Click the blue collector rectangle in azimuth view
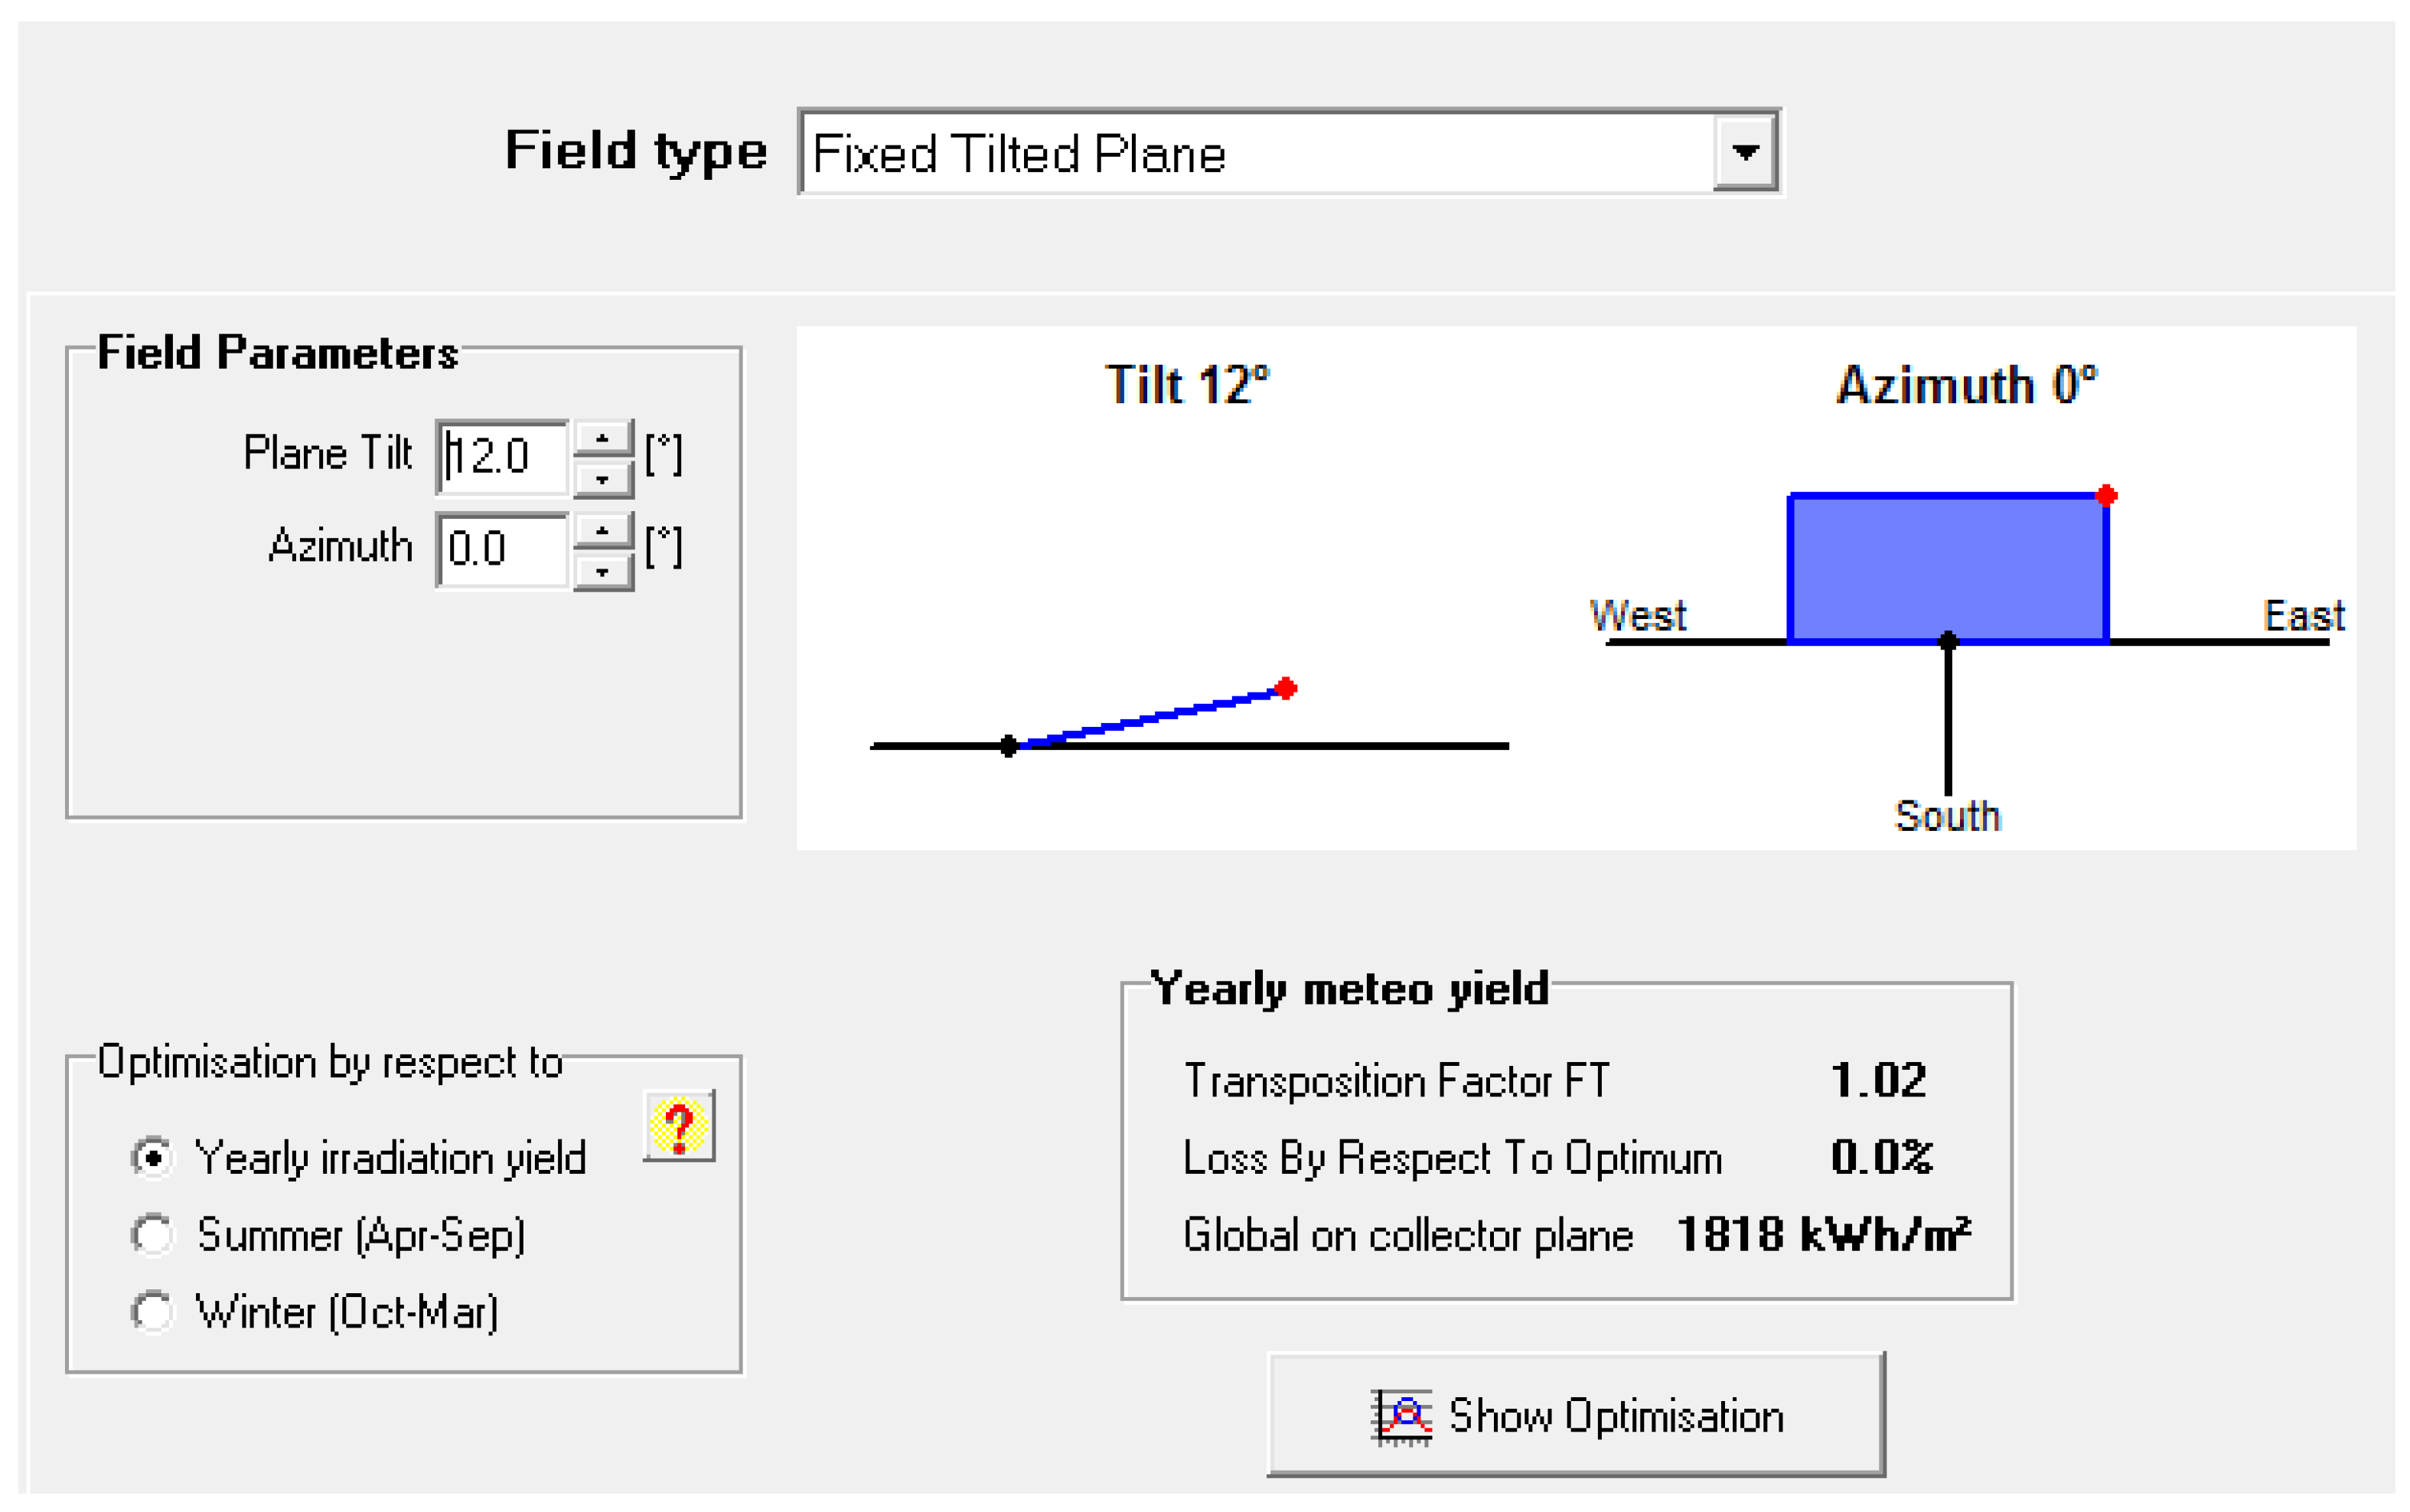 click(1948, 567)
